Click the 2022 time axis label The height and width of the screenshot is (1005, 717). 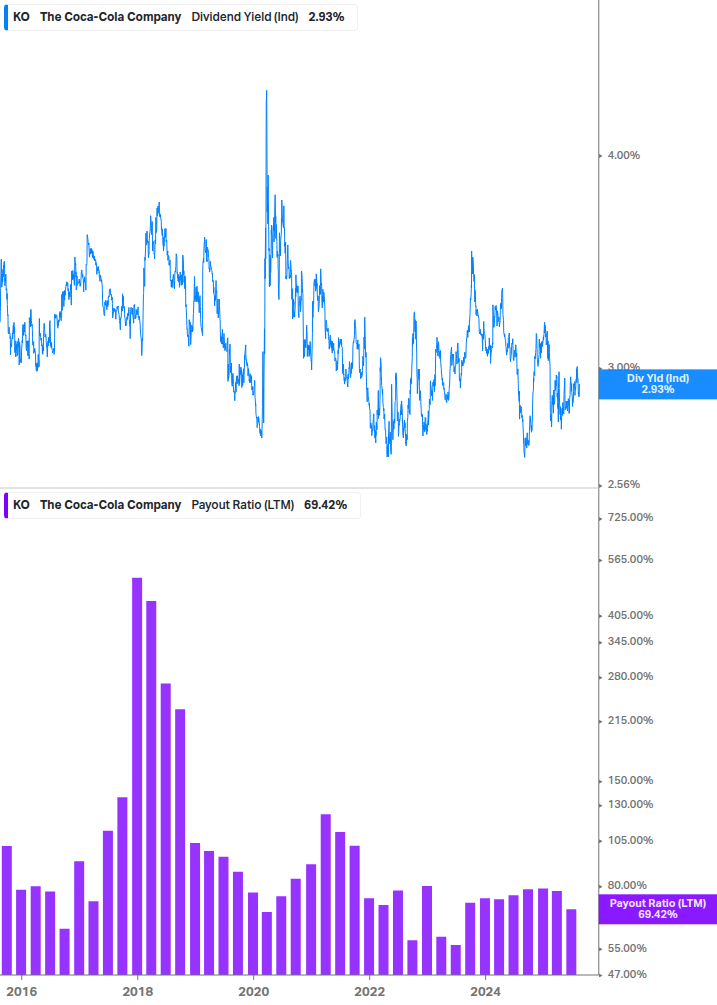(x=370, y=992)
